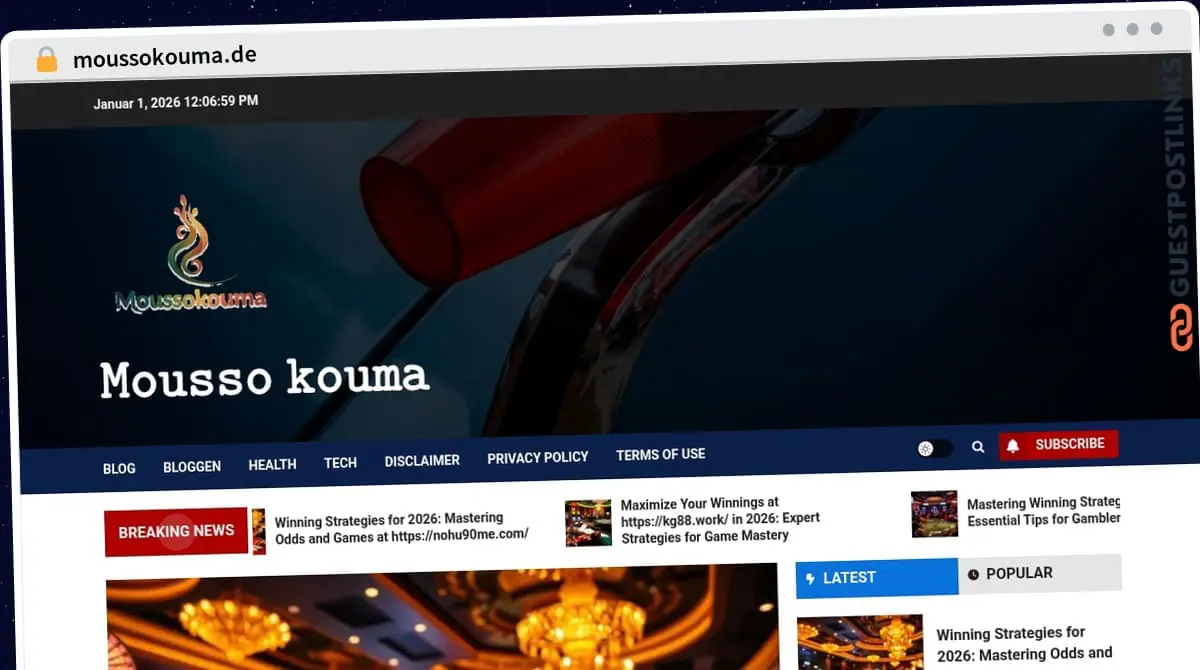Screen dimensions: 1200x670
Task: Click the SUBSCRIBE button
Action: [x=1070, y=443]
